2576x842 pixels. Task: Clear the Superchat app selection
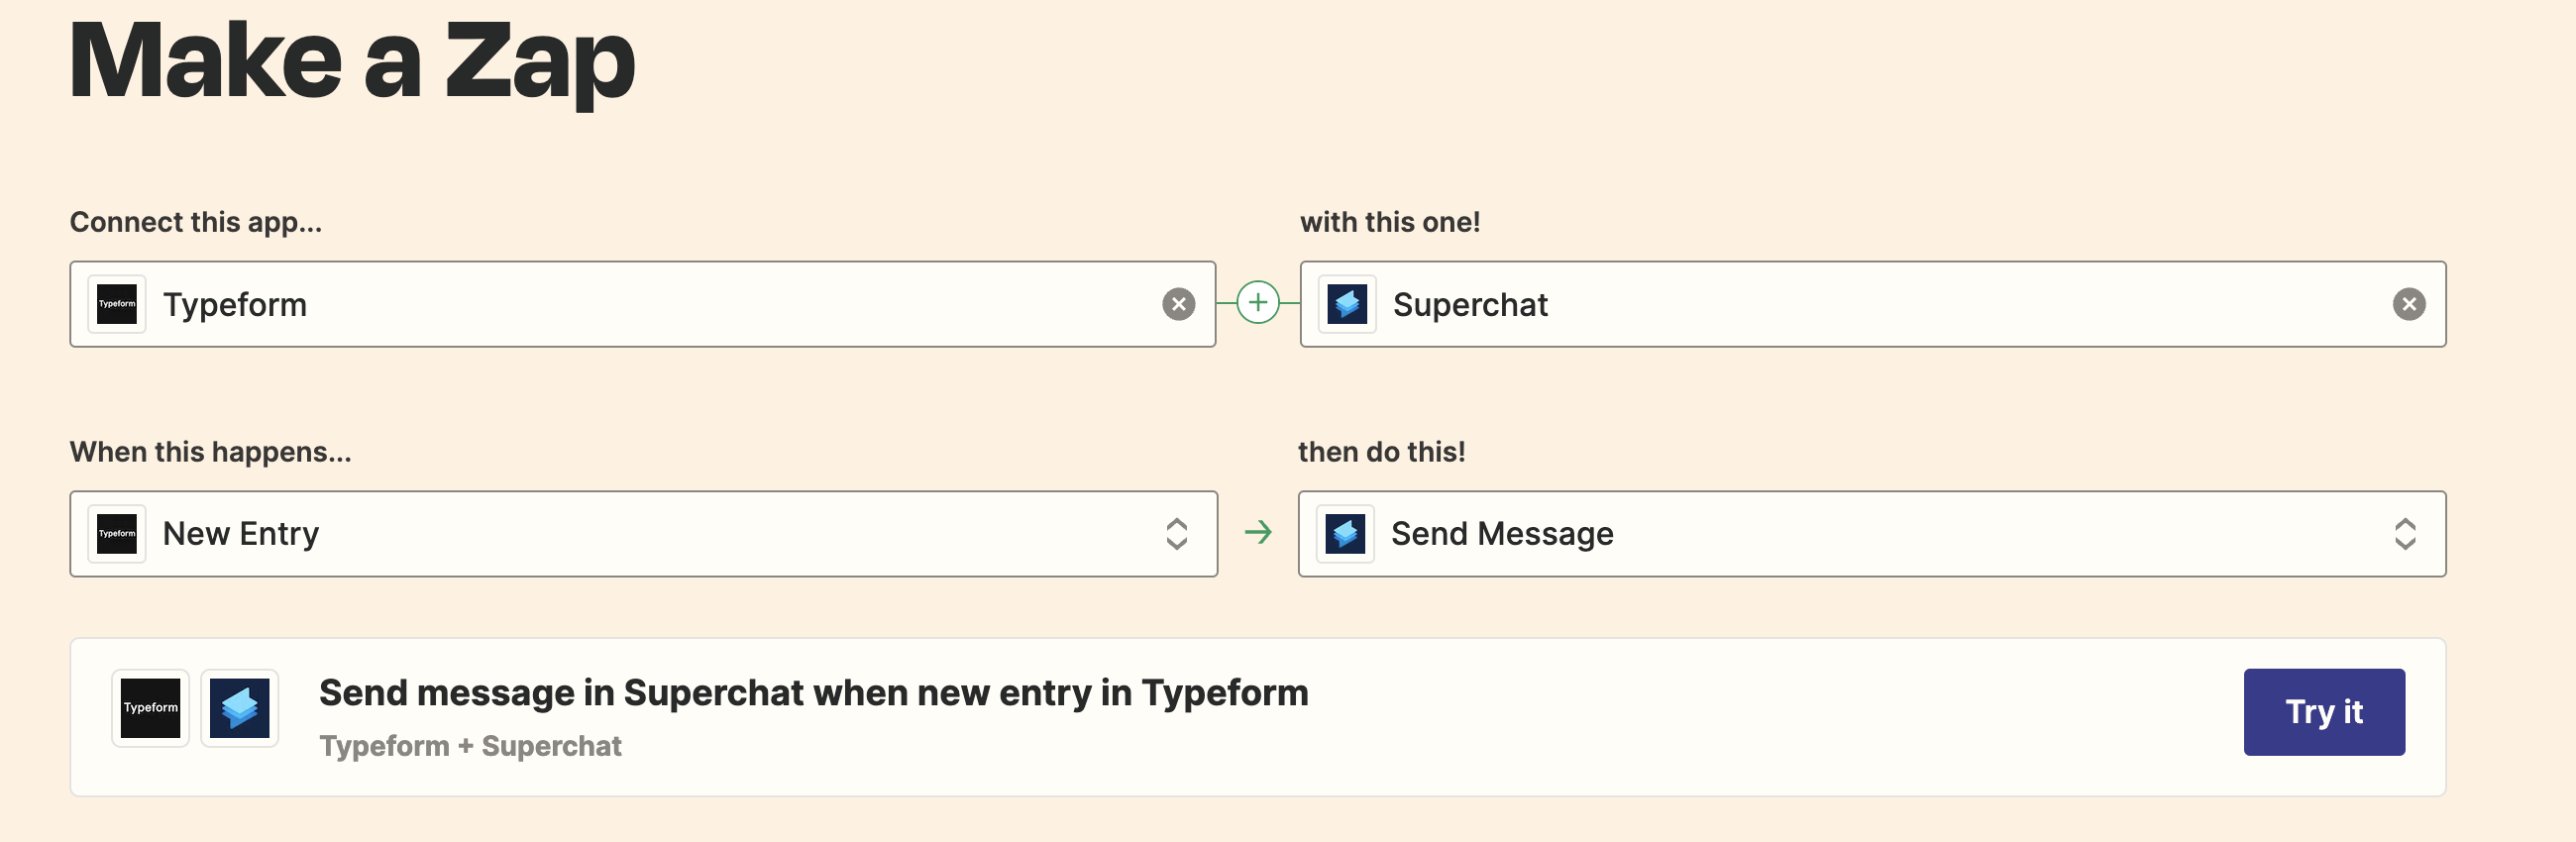[2408, 304]
